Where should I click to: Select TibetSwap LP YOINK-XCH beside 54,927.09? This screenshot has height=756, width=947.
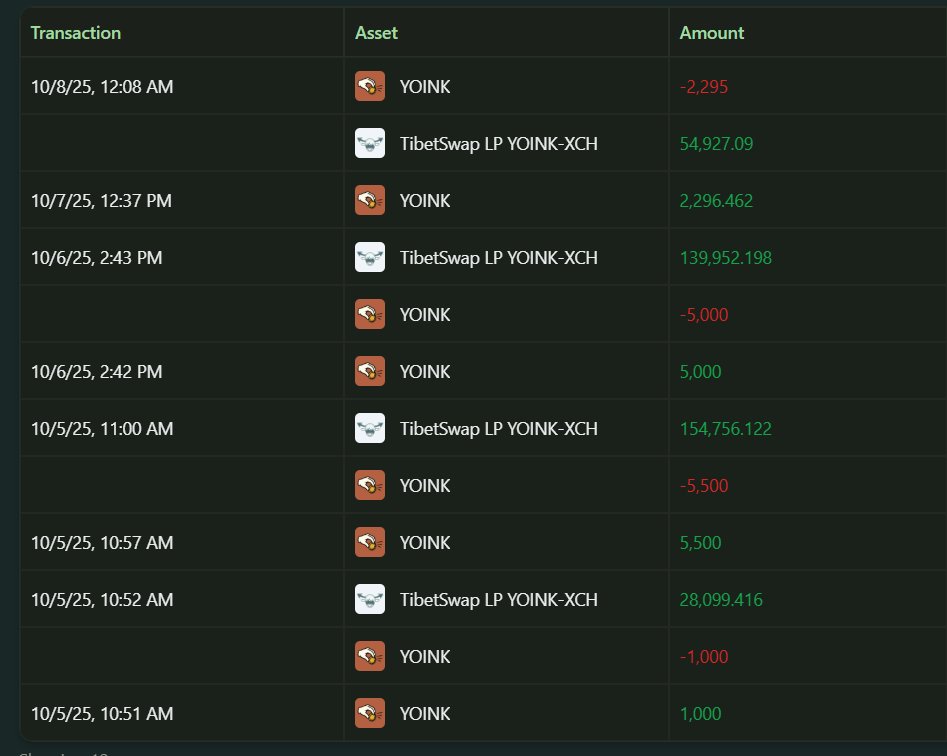tap(499, 144)
